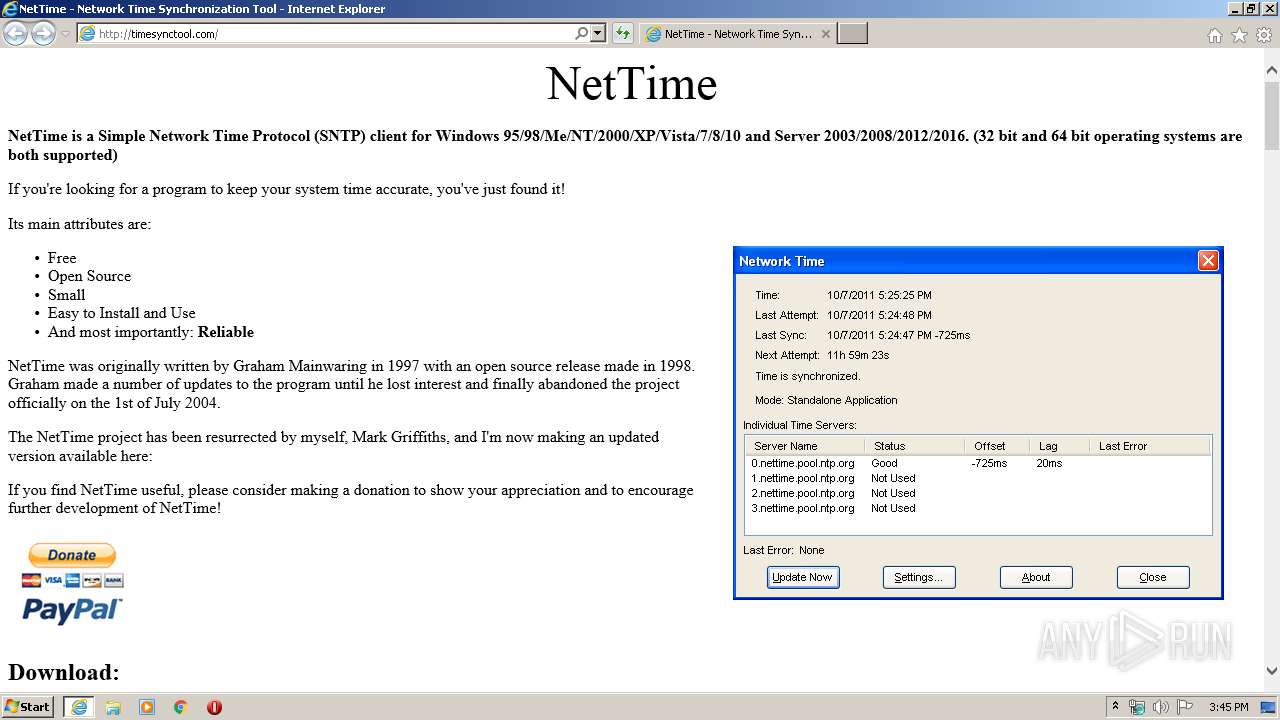Expand the address bar autocomplete dropdown
The image size is (1280, 720).
tap(598, 34)
